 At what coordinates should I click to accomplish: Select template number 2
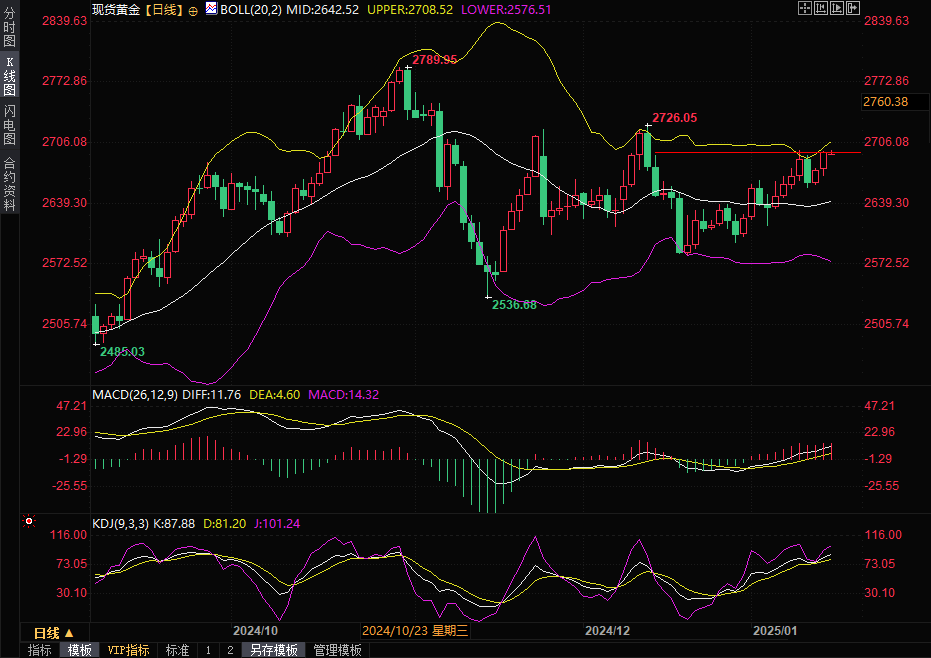click(229, 650)
